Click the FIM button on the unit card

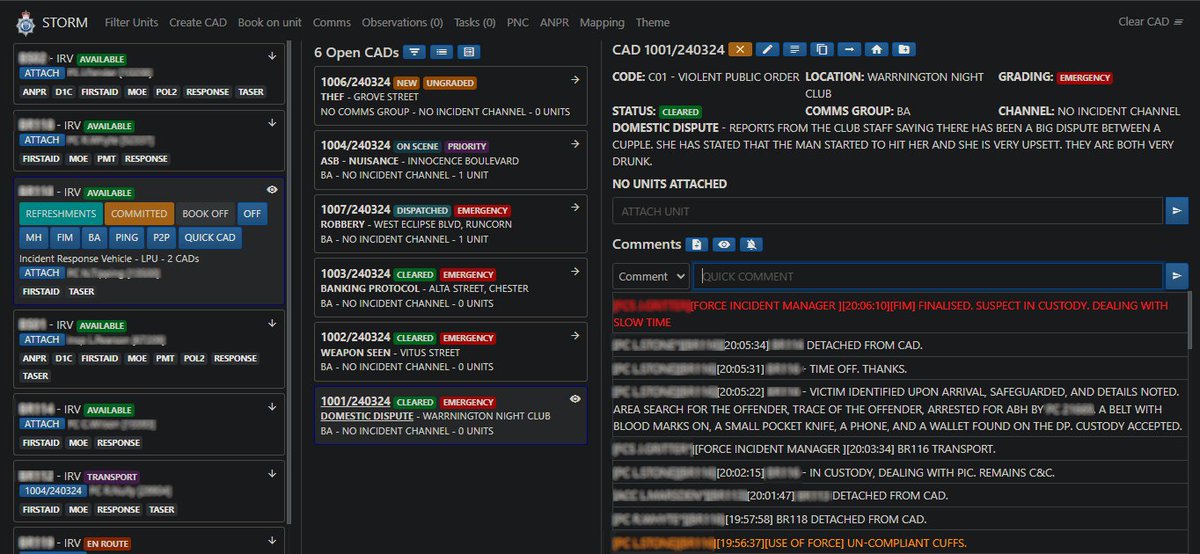[65, 238]
